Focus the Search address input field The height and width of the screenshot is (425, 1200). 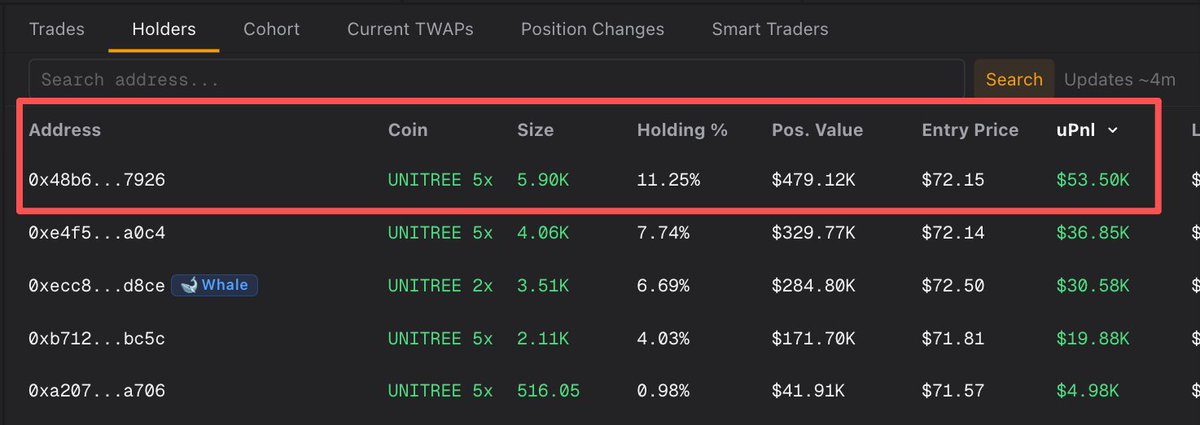496,80
